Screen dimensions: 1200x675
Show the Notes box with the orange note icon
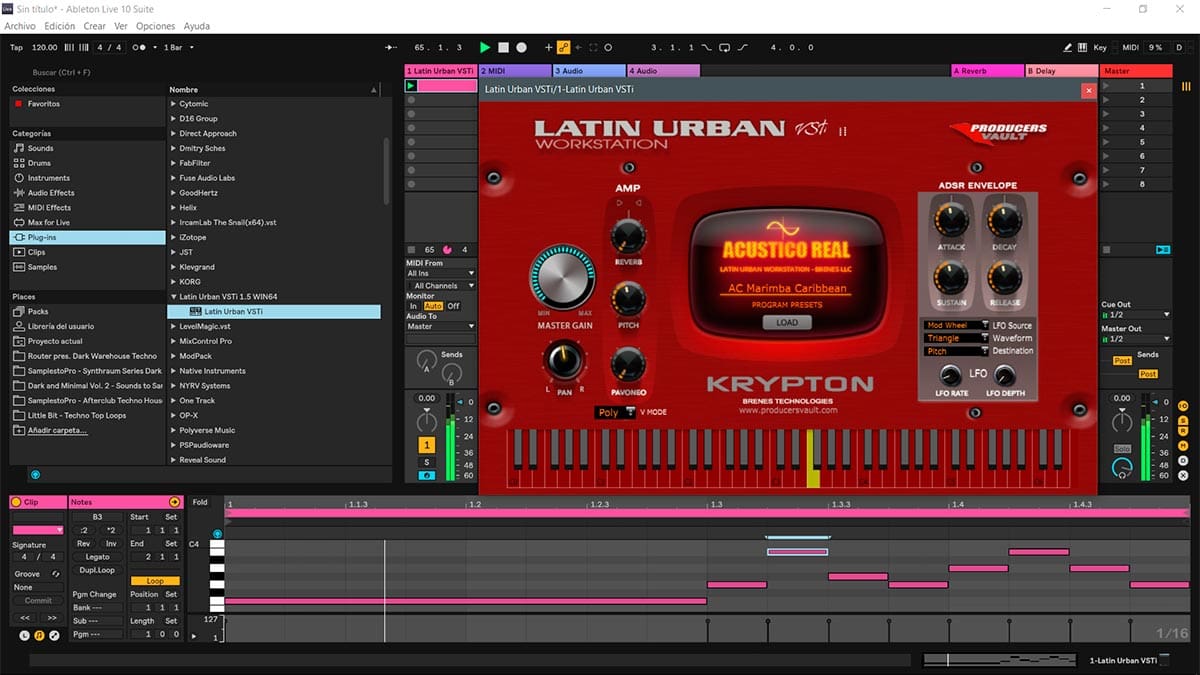click(x=39, y=635)
